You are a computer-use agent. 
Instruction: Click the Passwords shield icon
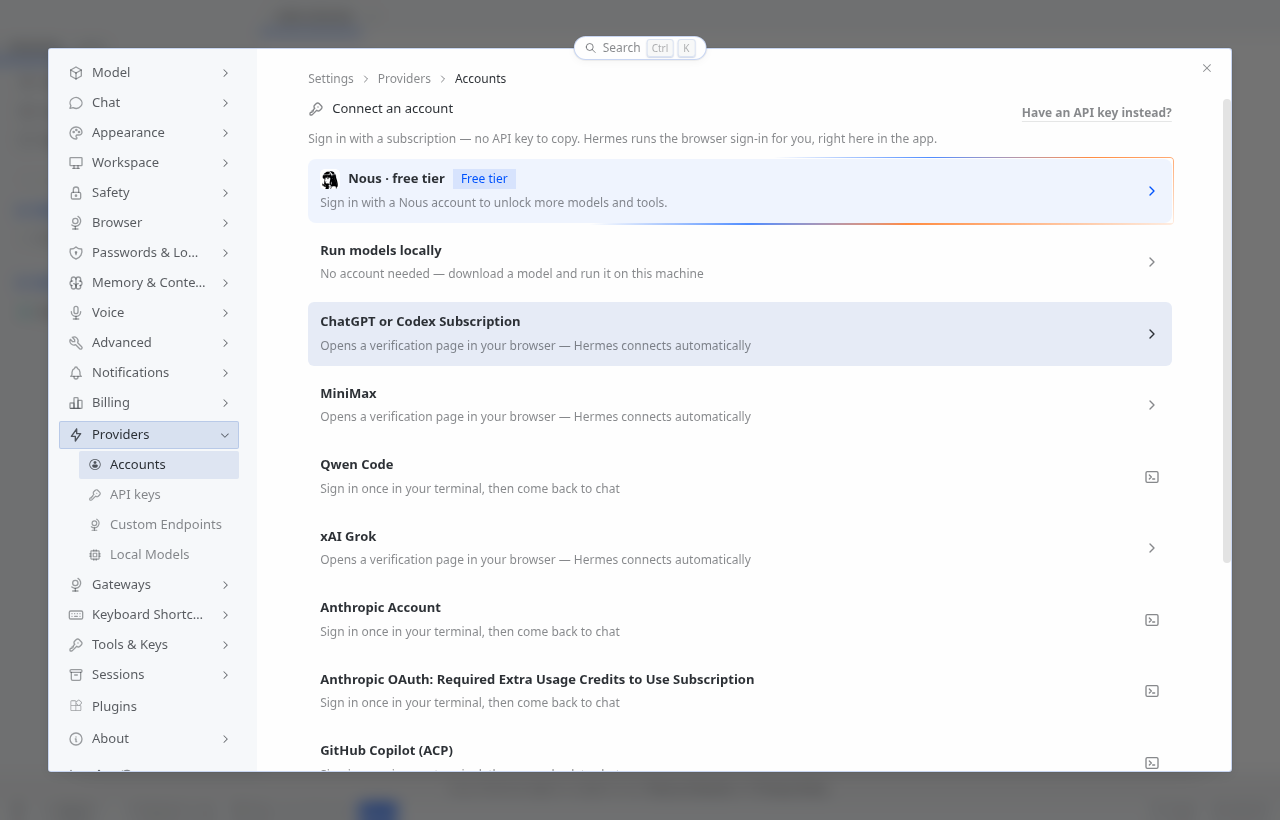point(76,253)
